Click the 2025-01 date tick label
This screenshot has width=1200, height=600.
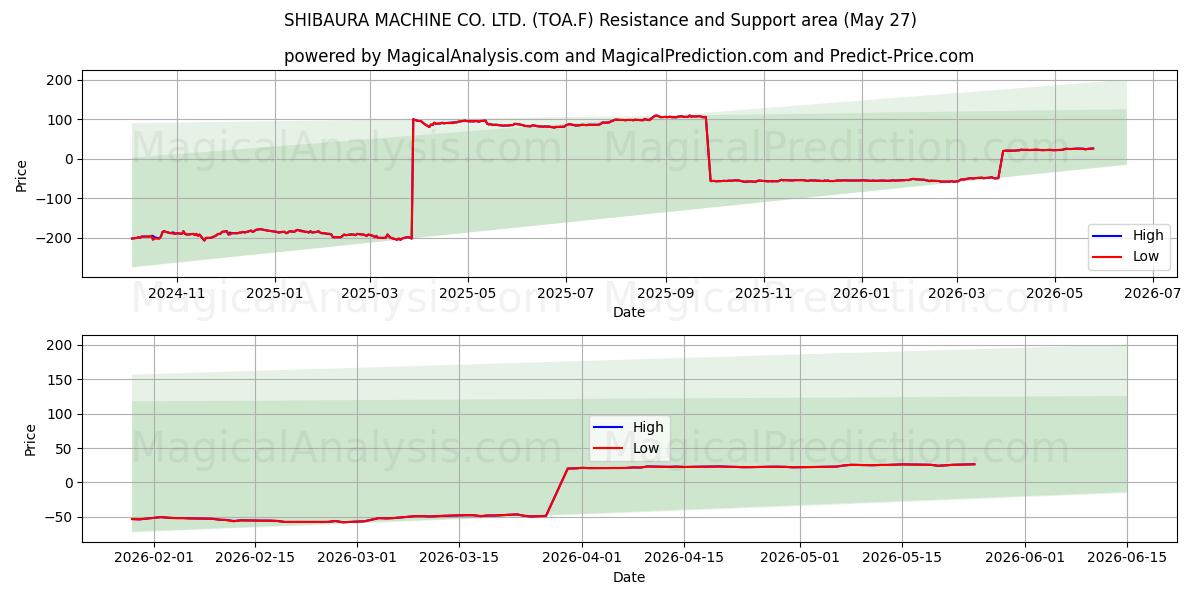(274, 293)
